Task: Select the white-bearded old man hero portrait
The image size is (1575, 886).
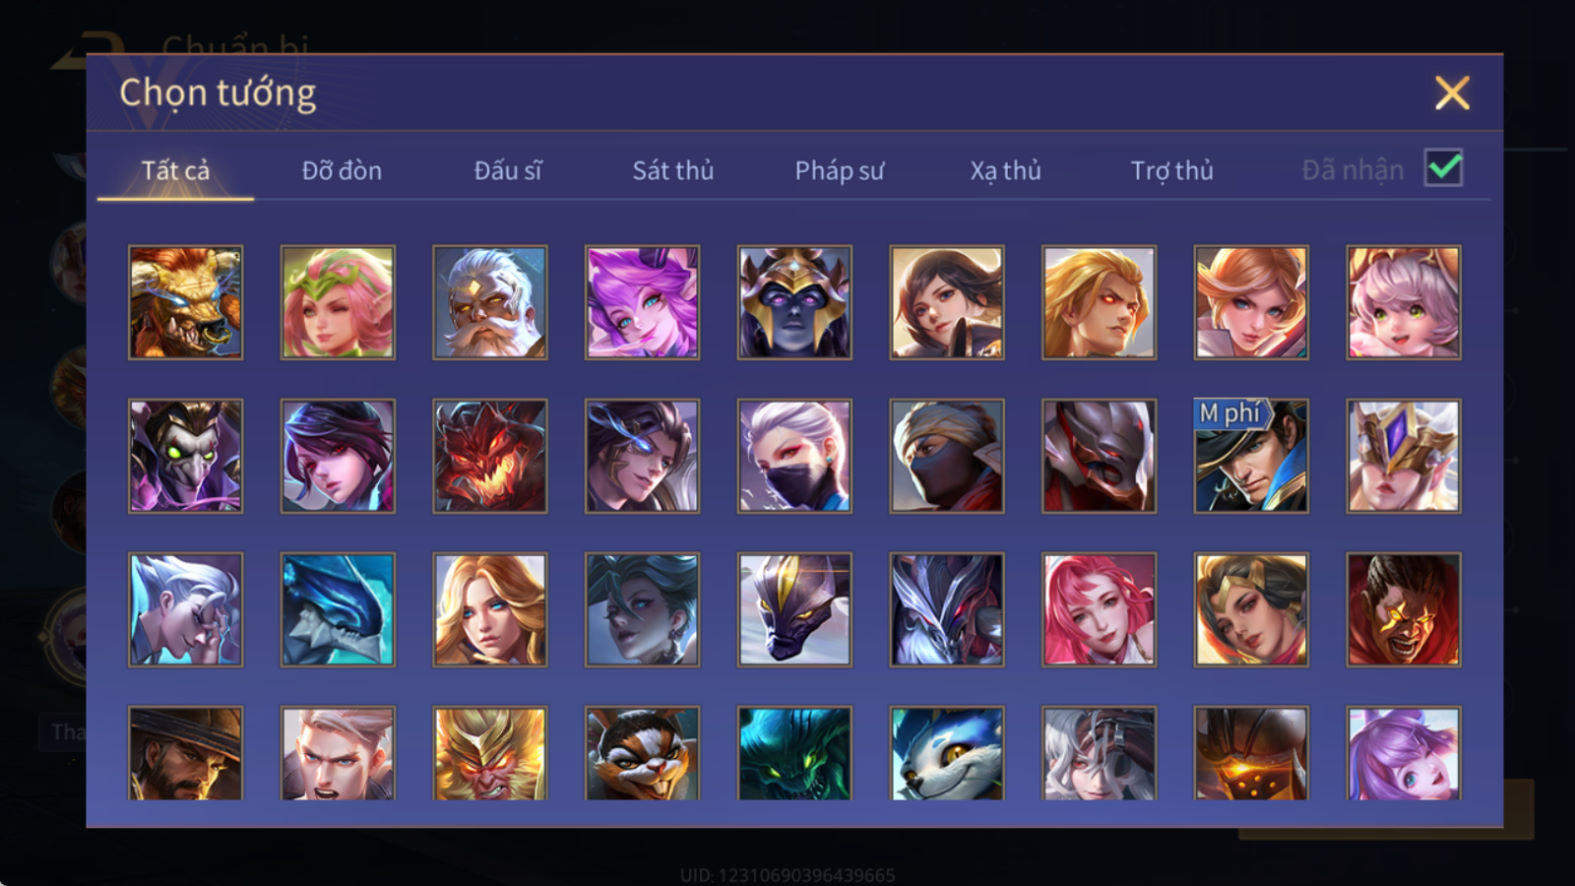Action: coord(490,302)
